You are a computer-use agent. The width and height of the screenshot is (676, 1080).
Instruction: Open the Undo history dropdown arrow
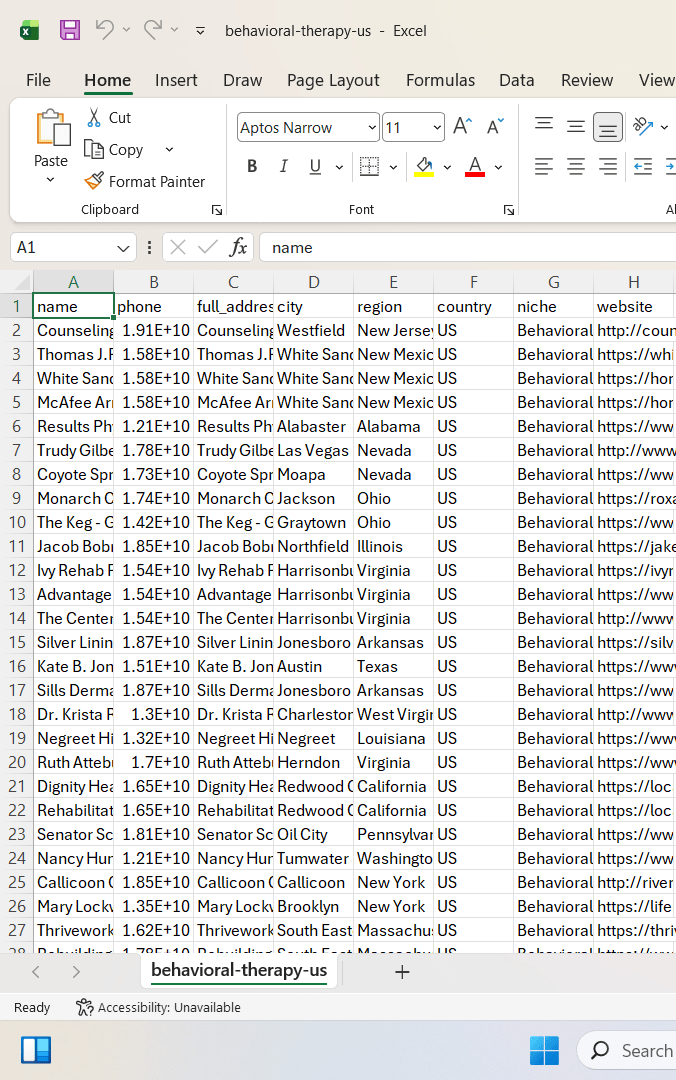tap(126, 30)
